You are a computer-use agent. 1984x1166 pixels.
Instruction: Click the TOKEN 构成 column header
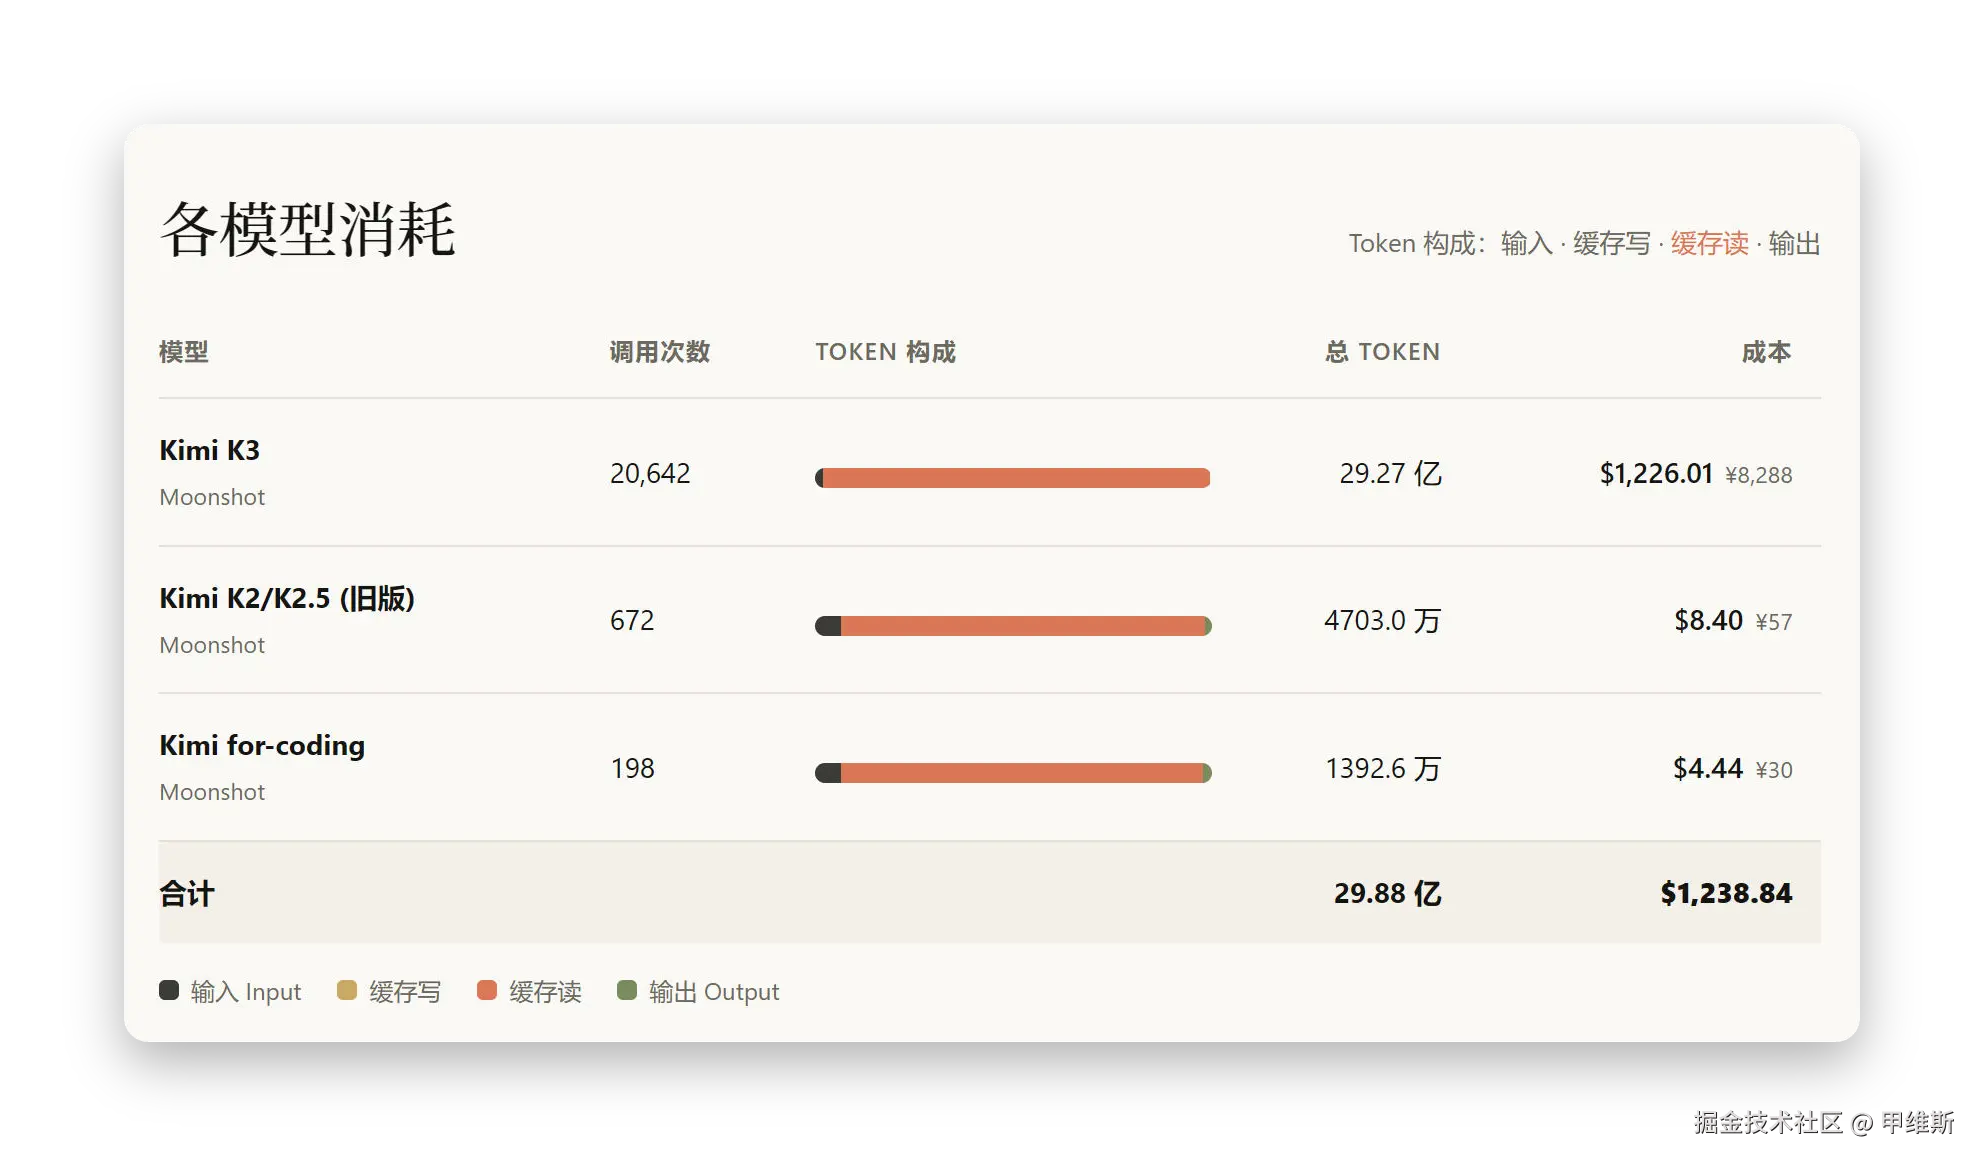pos(886,352)
